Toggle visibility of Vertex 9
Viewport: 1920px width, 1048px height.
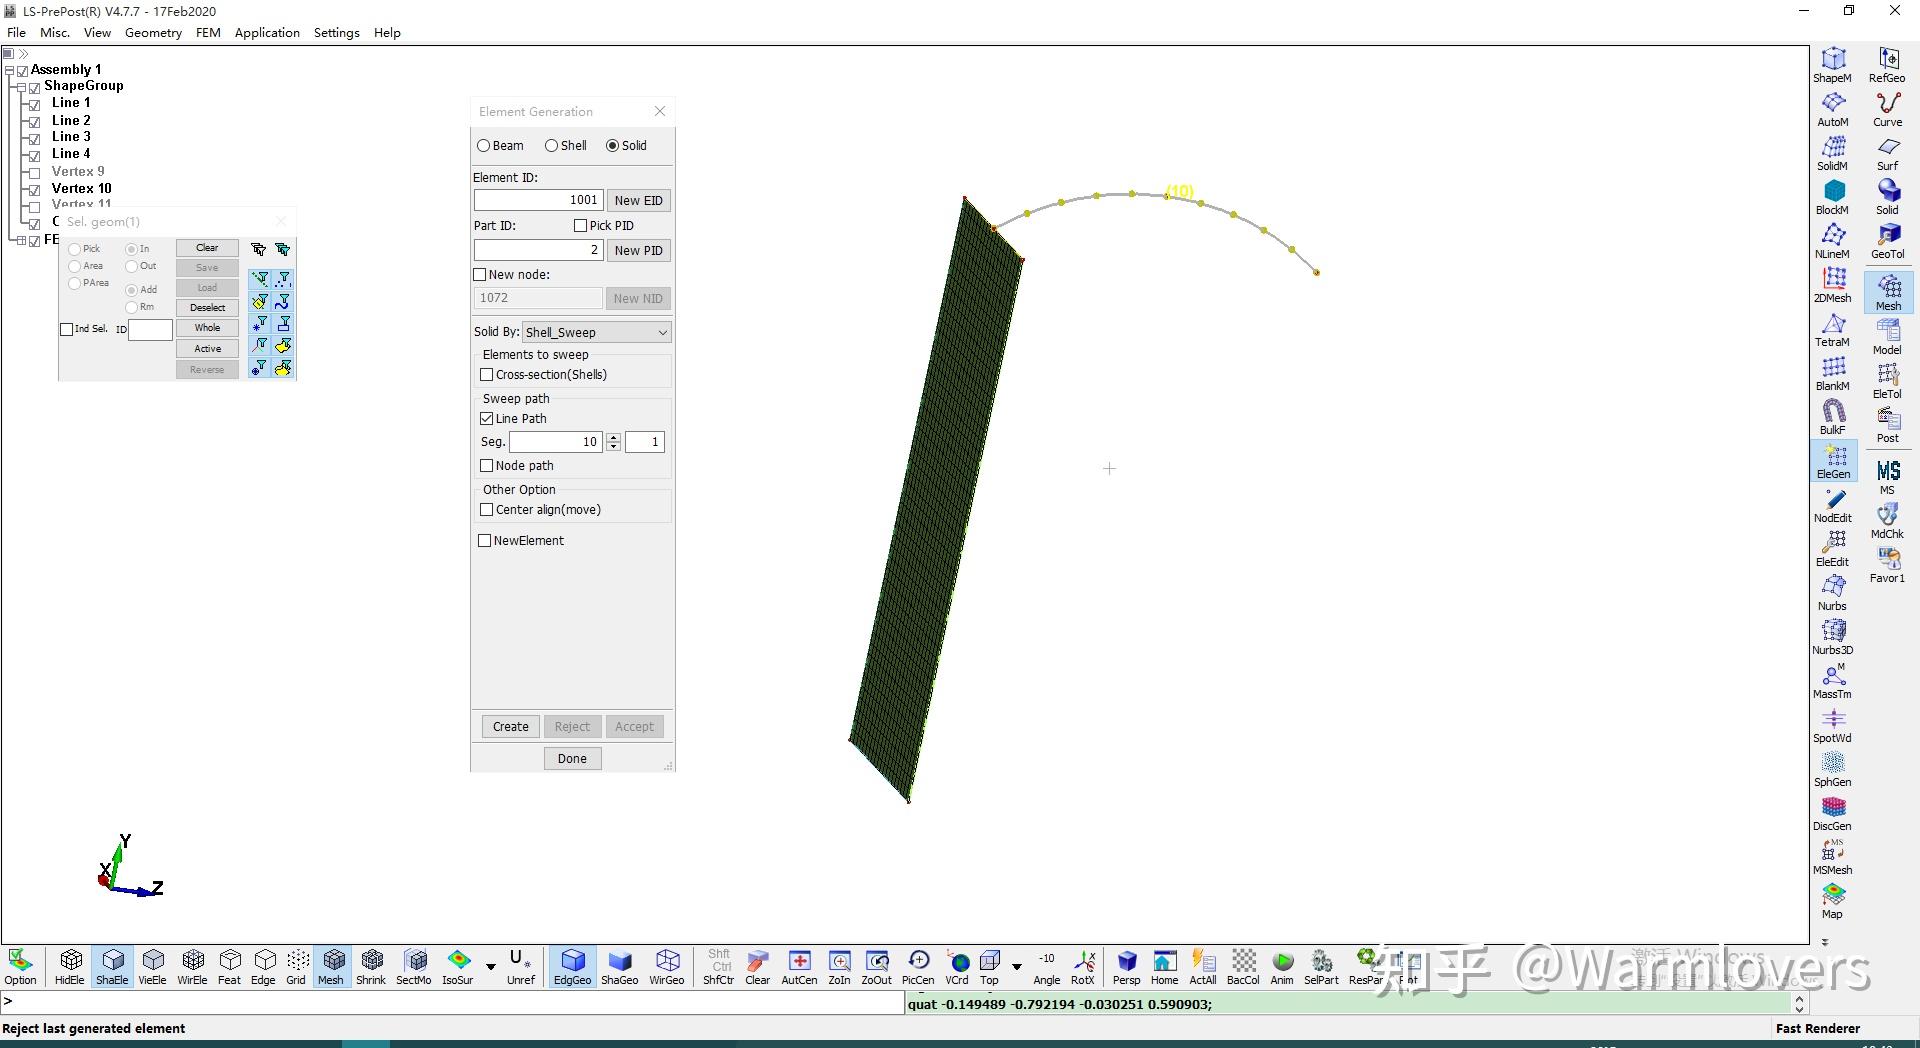click(35, 172)
